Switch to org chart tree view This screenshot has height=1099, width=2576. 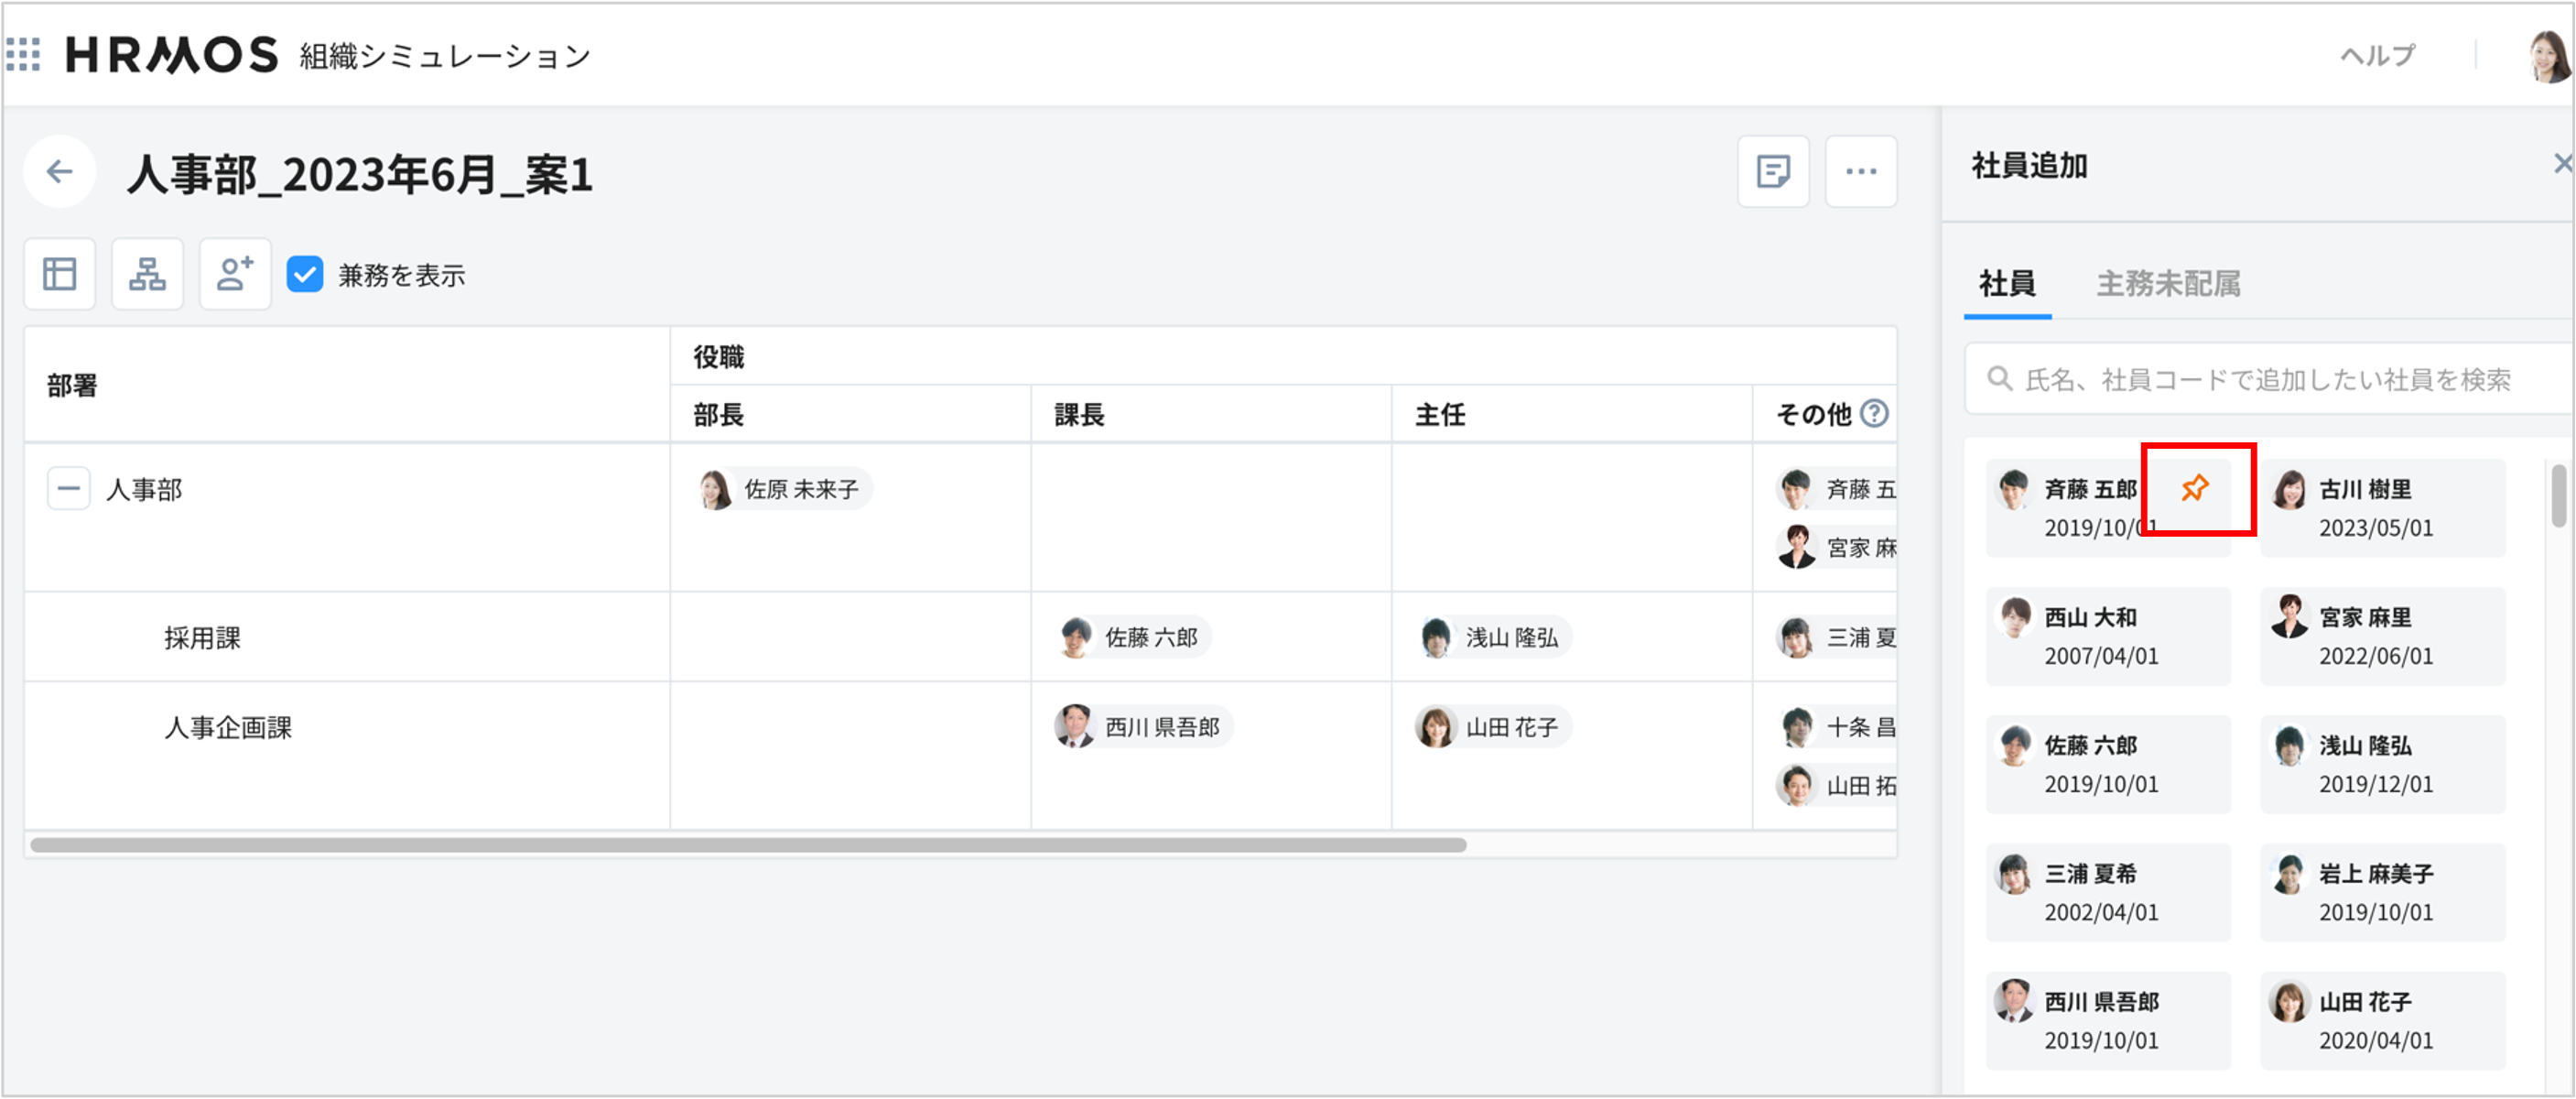coord(147,274)
